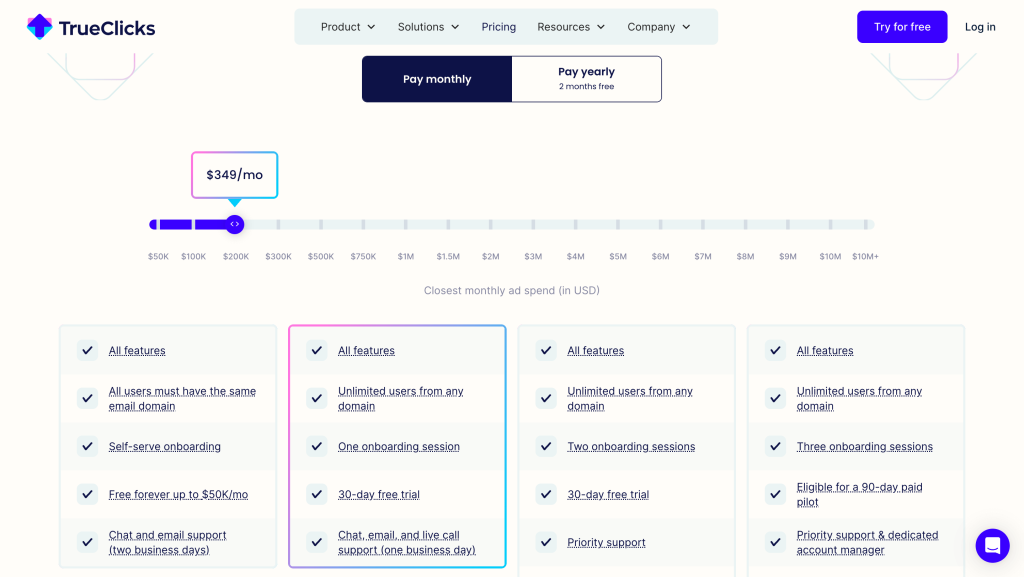
Task: Click the "$349/mo" price tooltip
Action: 234,174
